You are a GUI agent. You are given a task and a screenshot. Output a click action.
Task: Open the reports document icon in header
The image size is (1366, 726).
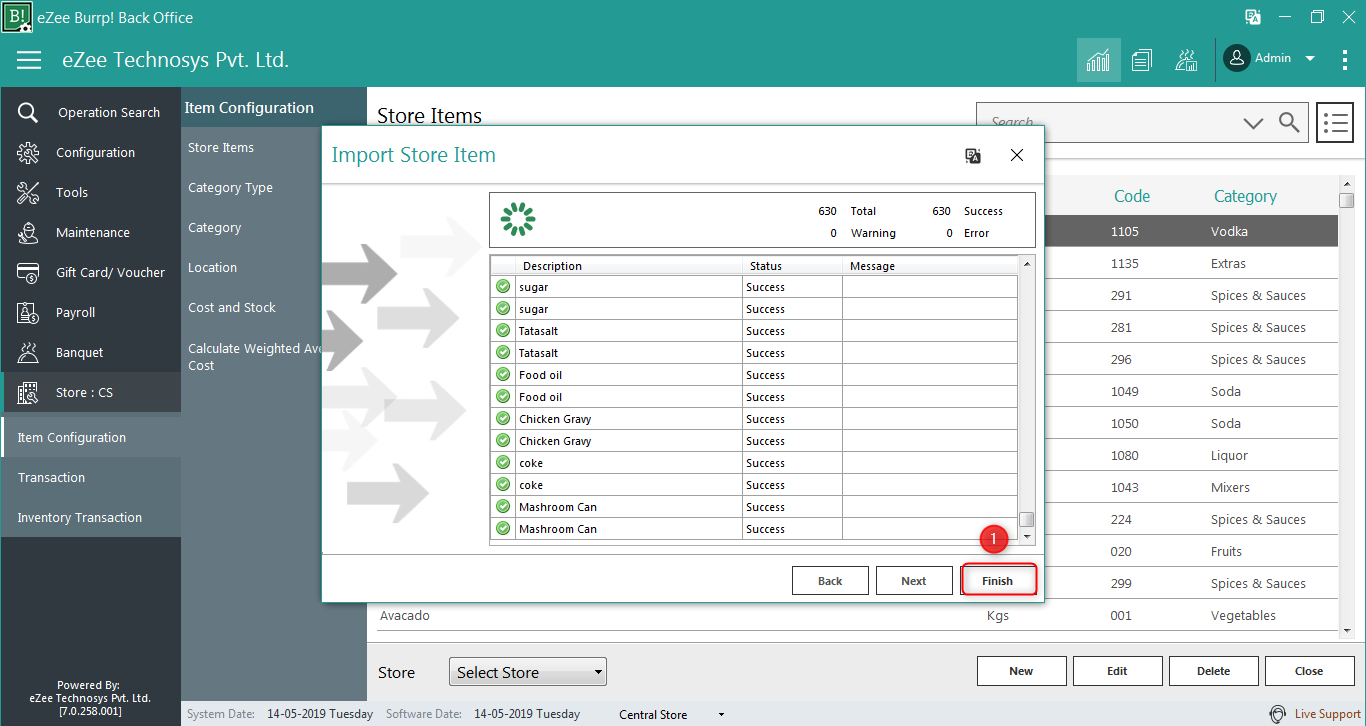(1142, 60)
